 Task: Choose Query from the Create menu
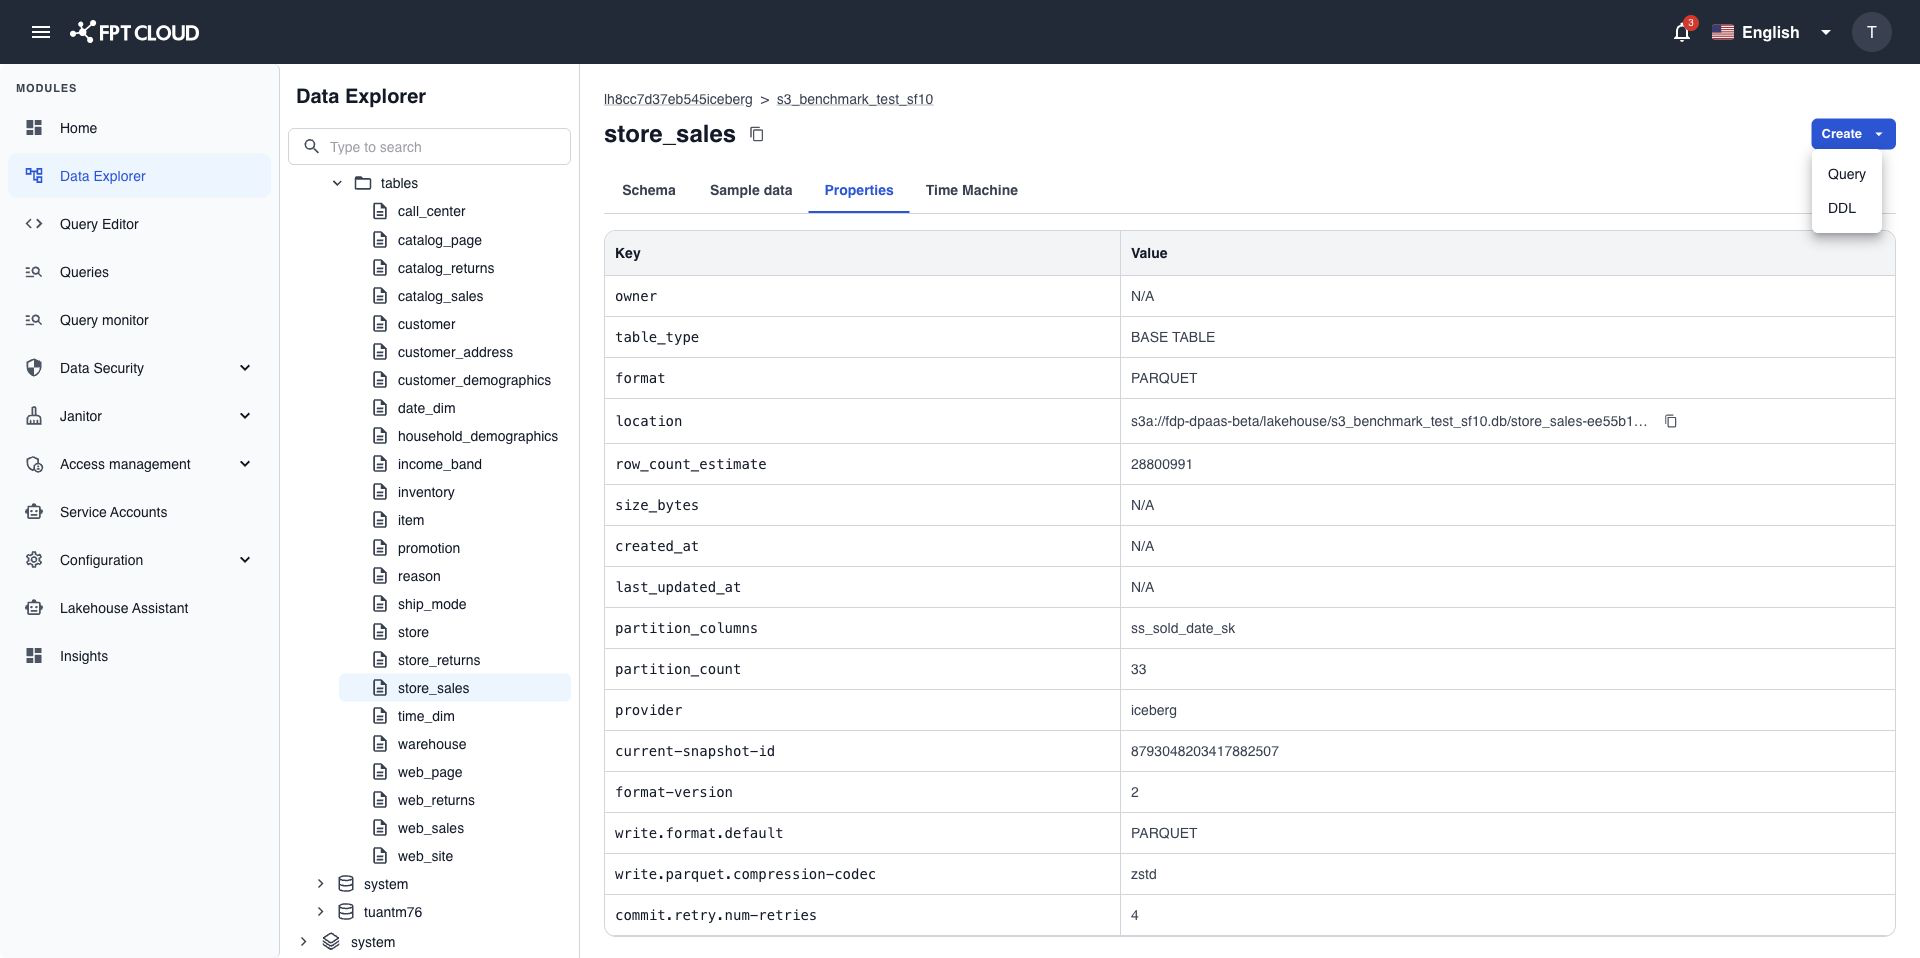(1846, 174)
